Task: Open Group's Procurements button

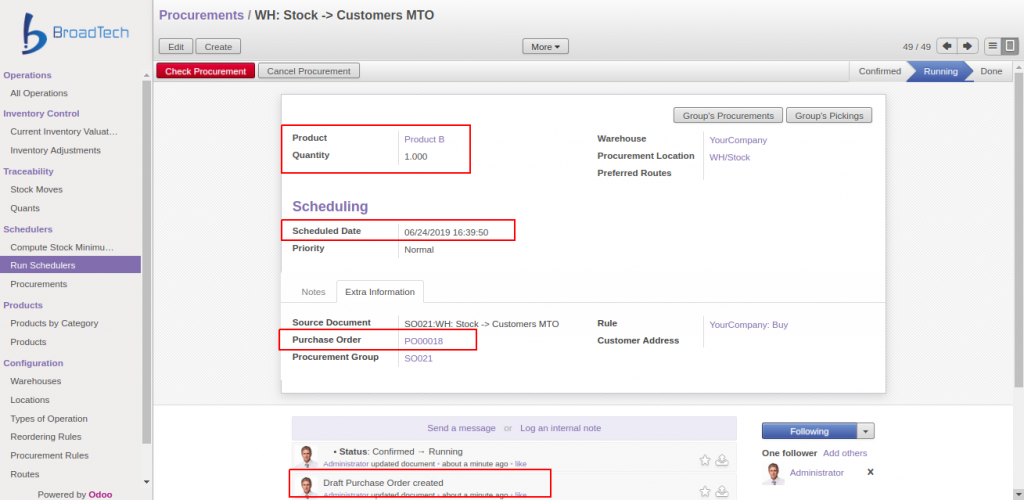Action: (x=728, y=116)
